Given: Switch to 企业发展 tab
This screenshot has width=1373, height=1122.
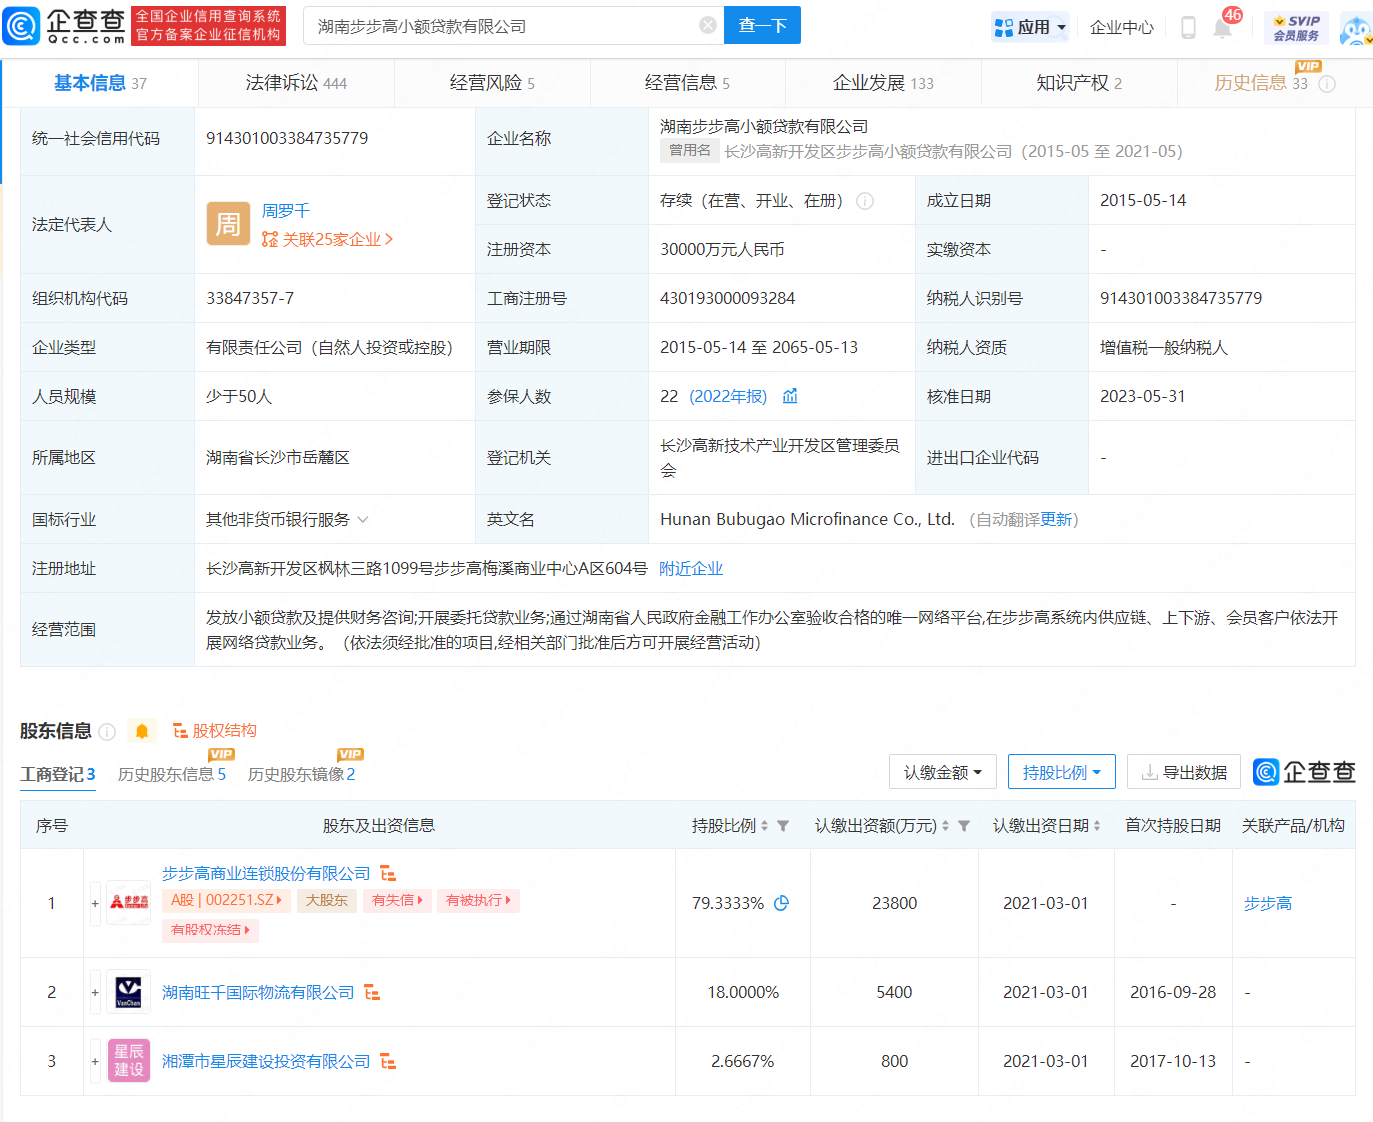Looking at the screenshot, I should 883,83.
